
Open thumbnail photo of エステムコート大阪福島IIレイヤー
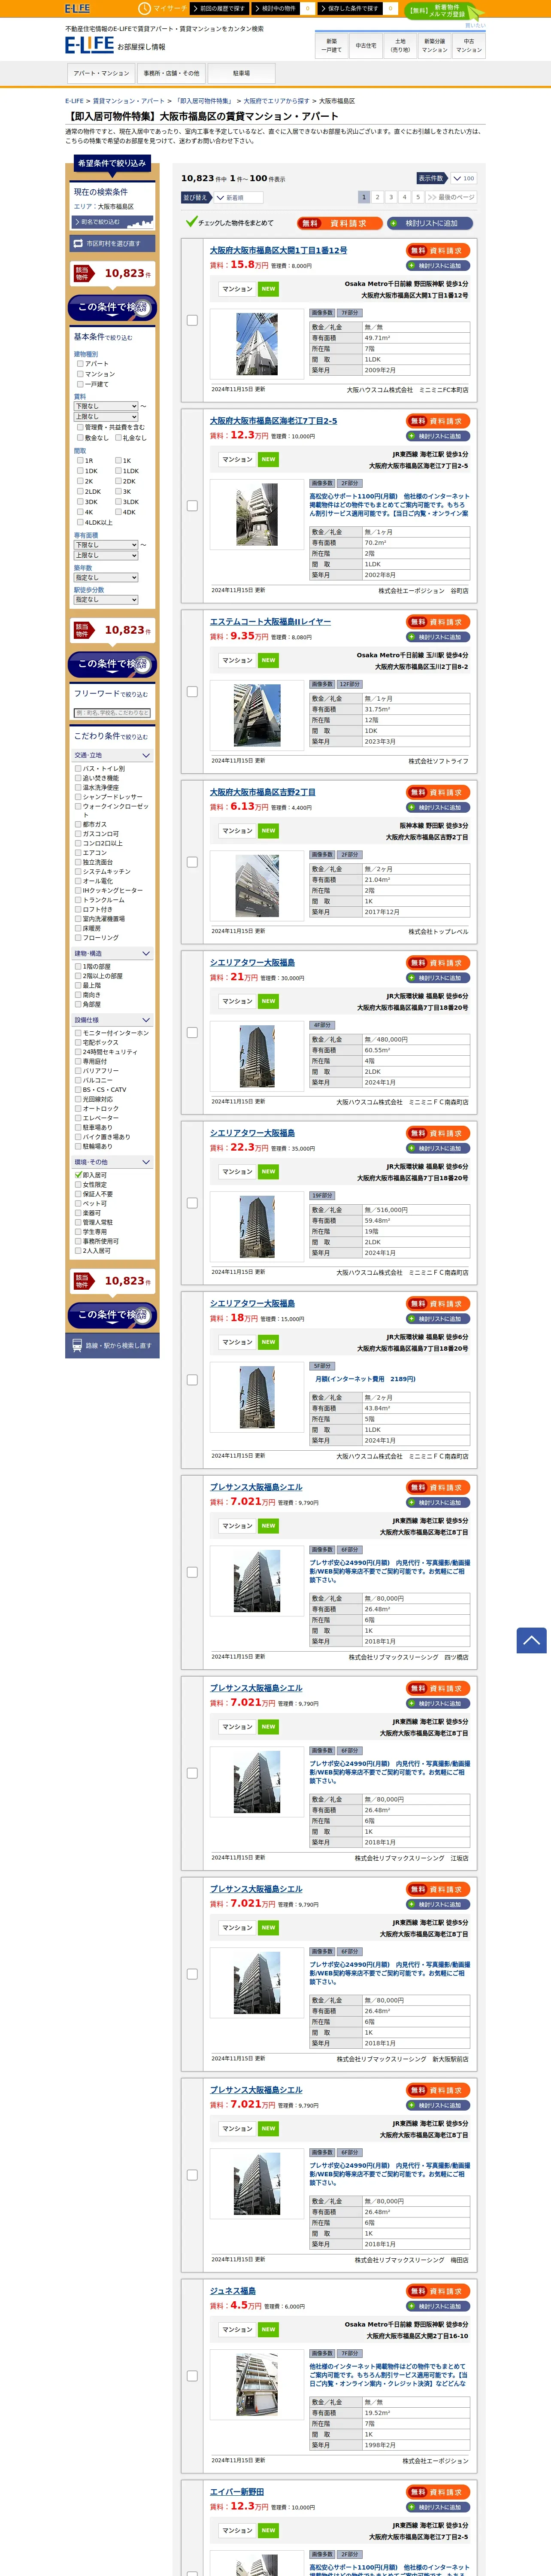point(257,715)
